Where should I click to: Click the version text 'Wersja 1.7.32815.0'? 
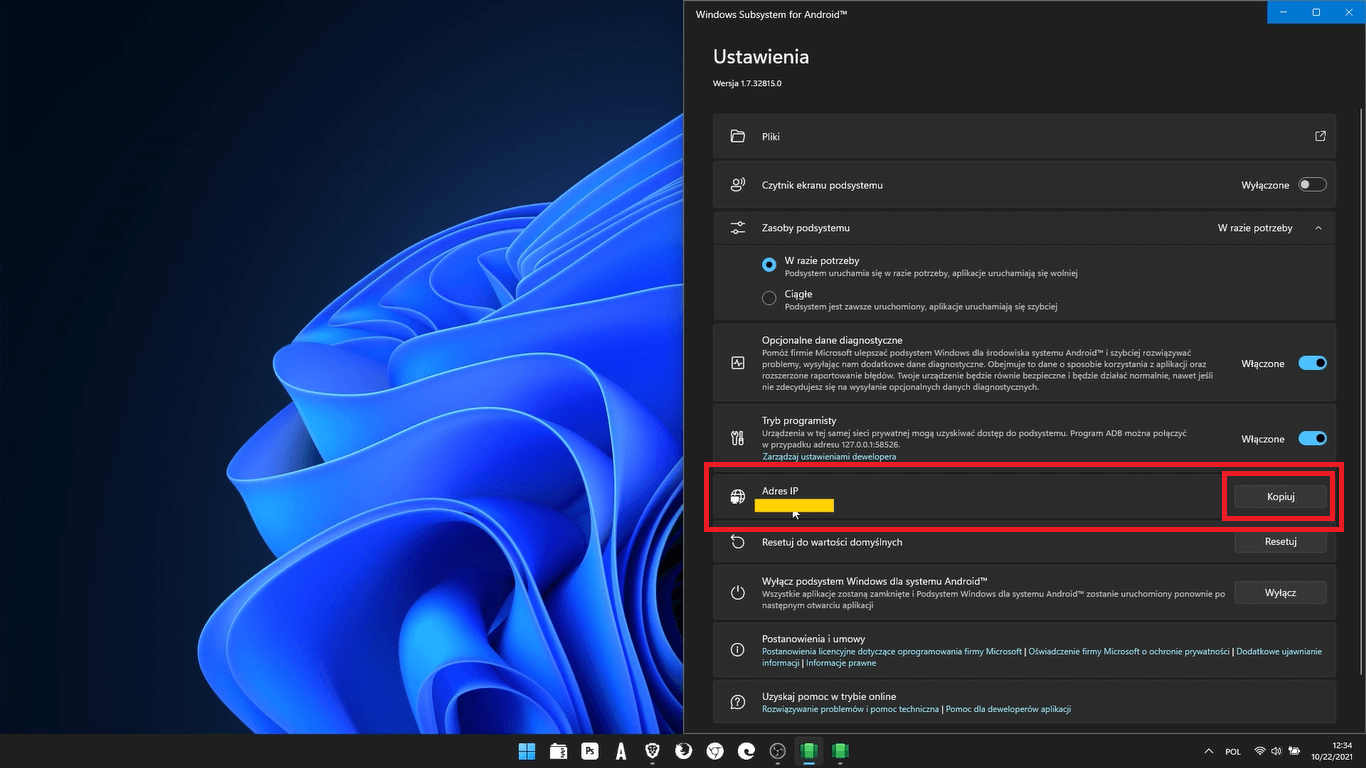pos(747,84)
